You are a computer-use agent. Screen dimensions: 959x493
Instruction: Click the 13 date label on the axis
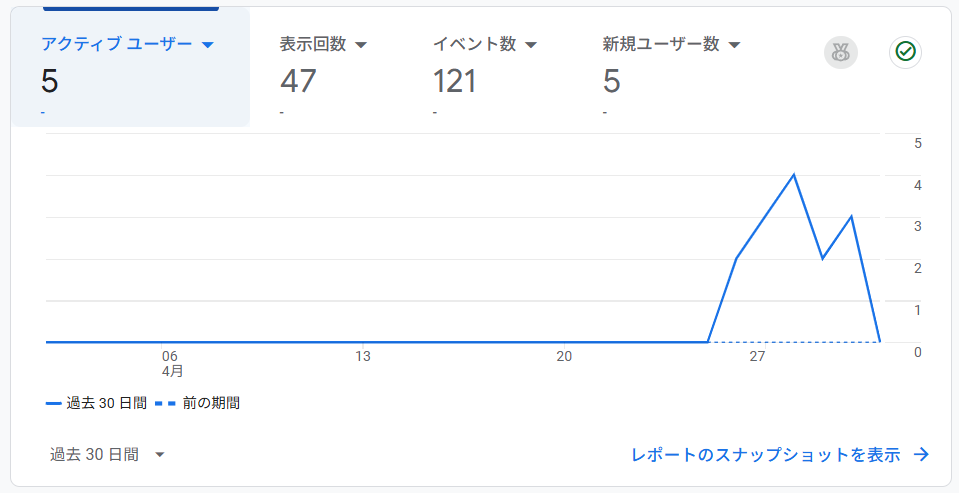click(x=363, y=356)
